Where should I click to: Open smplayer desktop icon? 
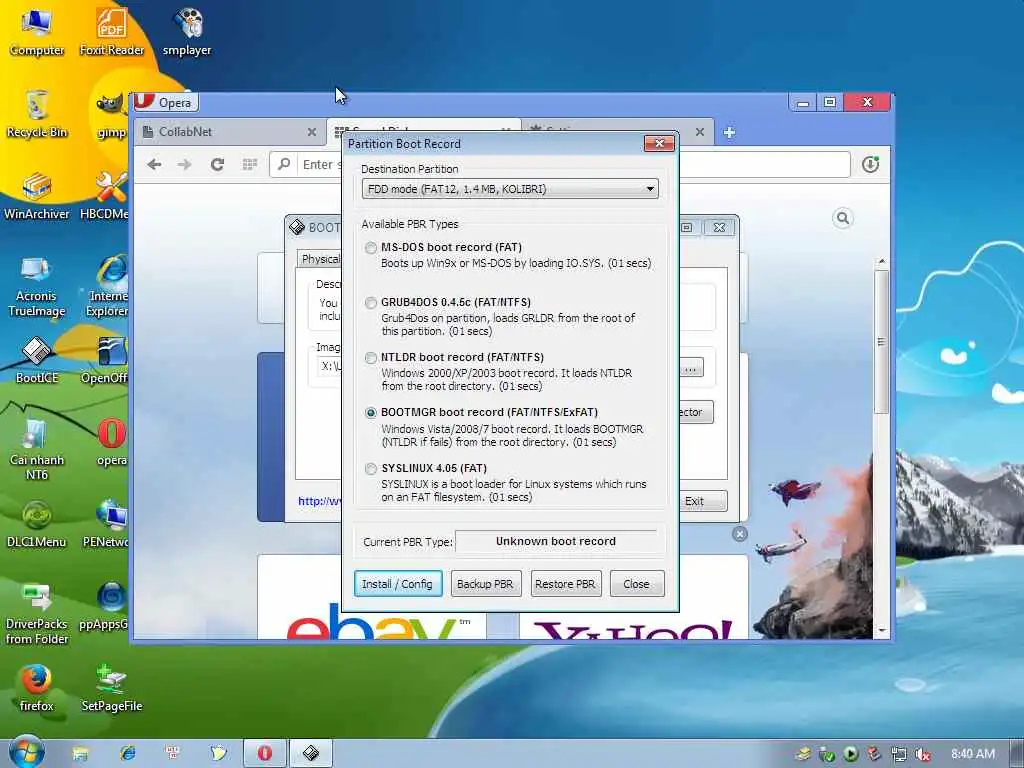click(187, 33)
